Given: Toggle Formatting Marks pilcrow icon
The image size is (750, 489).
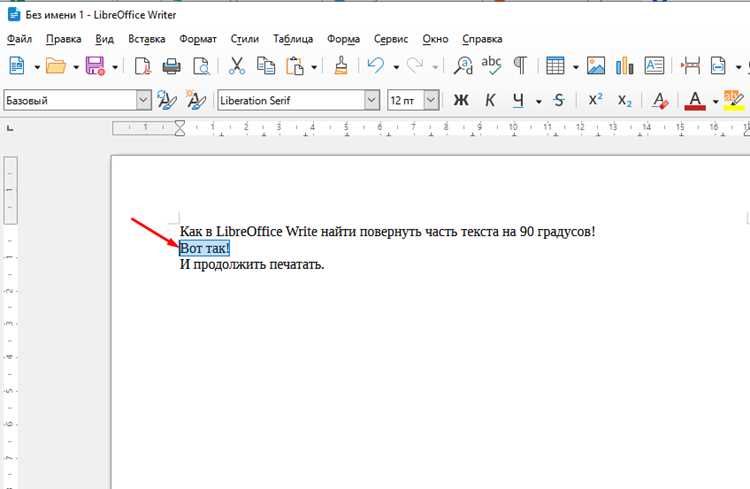Looking at the screenshot, I should (x=520, y=66).
